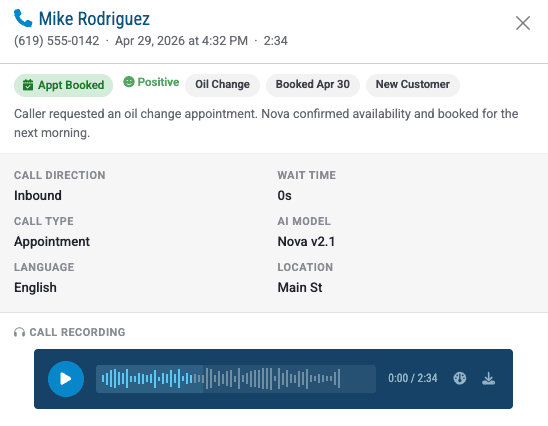Click the English language value
Screen dimensions: 548x426
pos(35,288)
